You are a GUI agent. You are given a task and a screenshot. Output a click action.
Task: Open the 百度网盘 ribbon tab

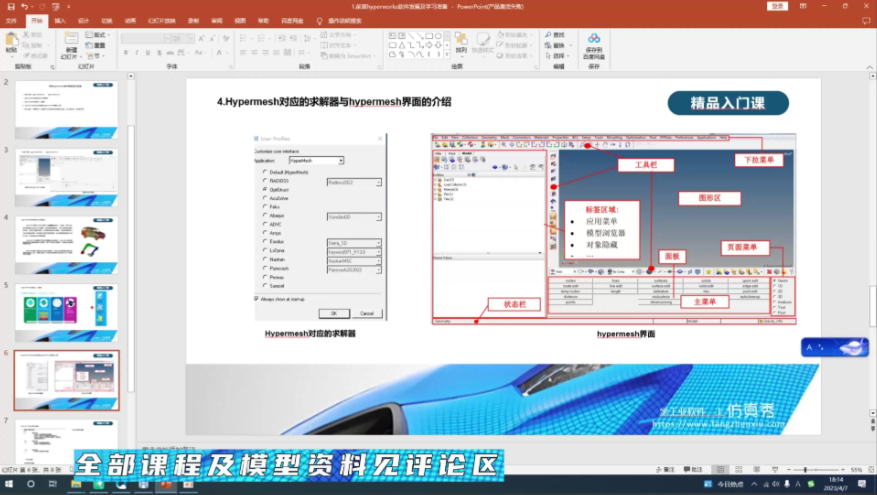click(292, 21)
